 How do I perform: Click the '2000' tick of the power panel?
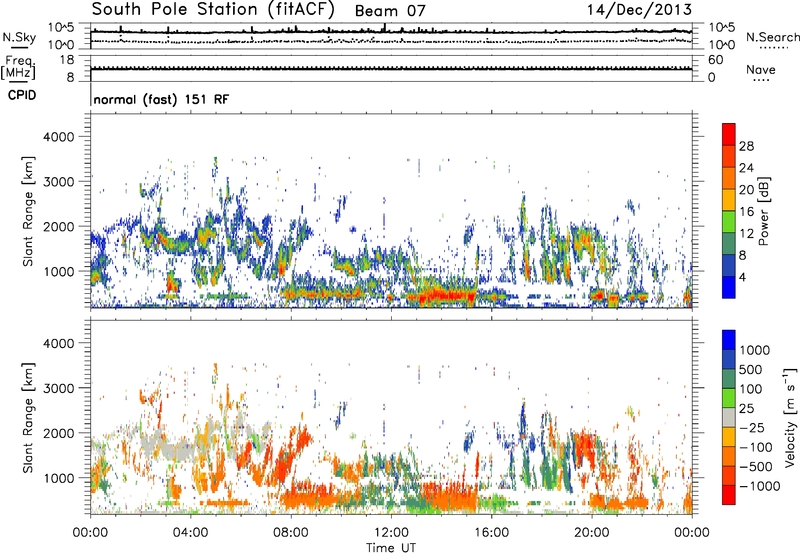(x=58, y=226)
